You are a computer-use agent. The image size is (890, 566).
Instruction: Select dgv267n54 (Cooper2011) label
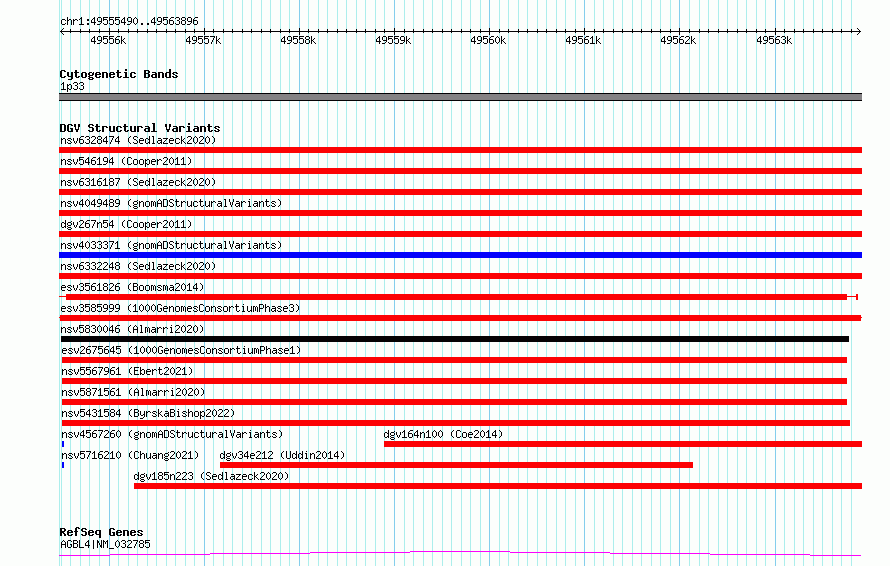(x=126, y=224)
